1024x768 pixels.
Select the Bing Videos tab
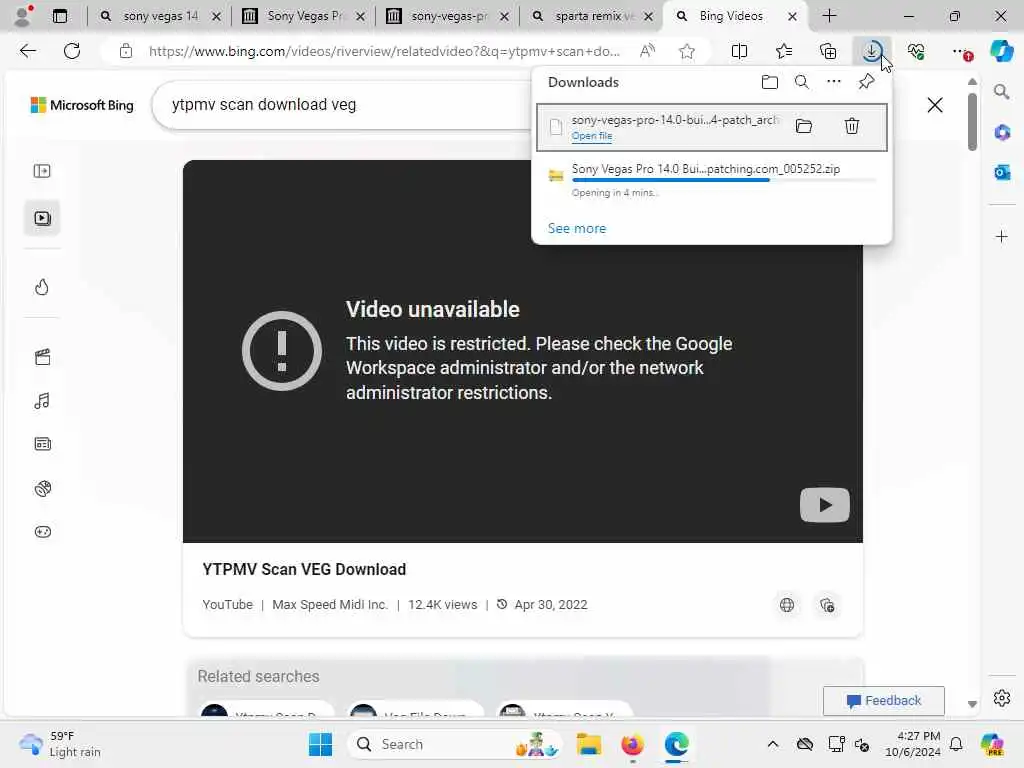pos(730,16)
